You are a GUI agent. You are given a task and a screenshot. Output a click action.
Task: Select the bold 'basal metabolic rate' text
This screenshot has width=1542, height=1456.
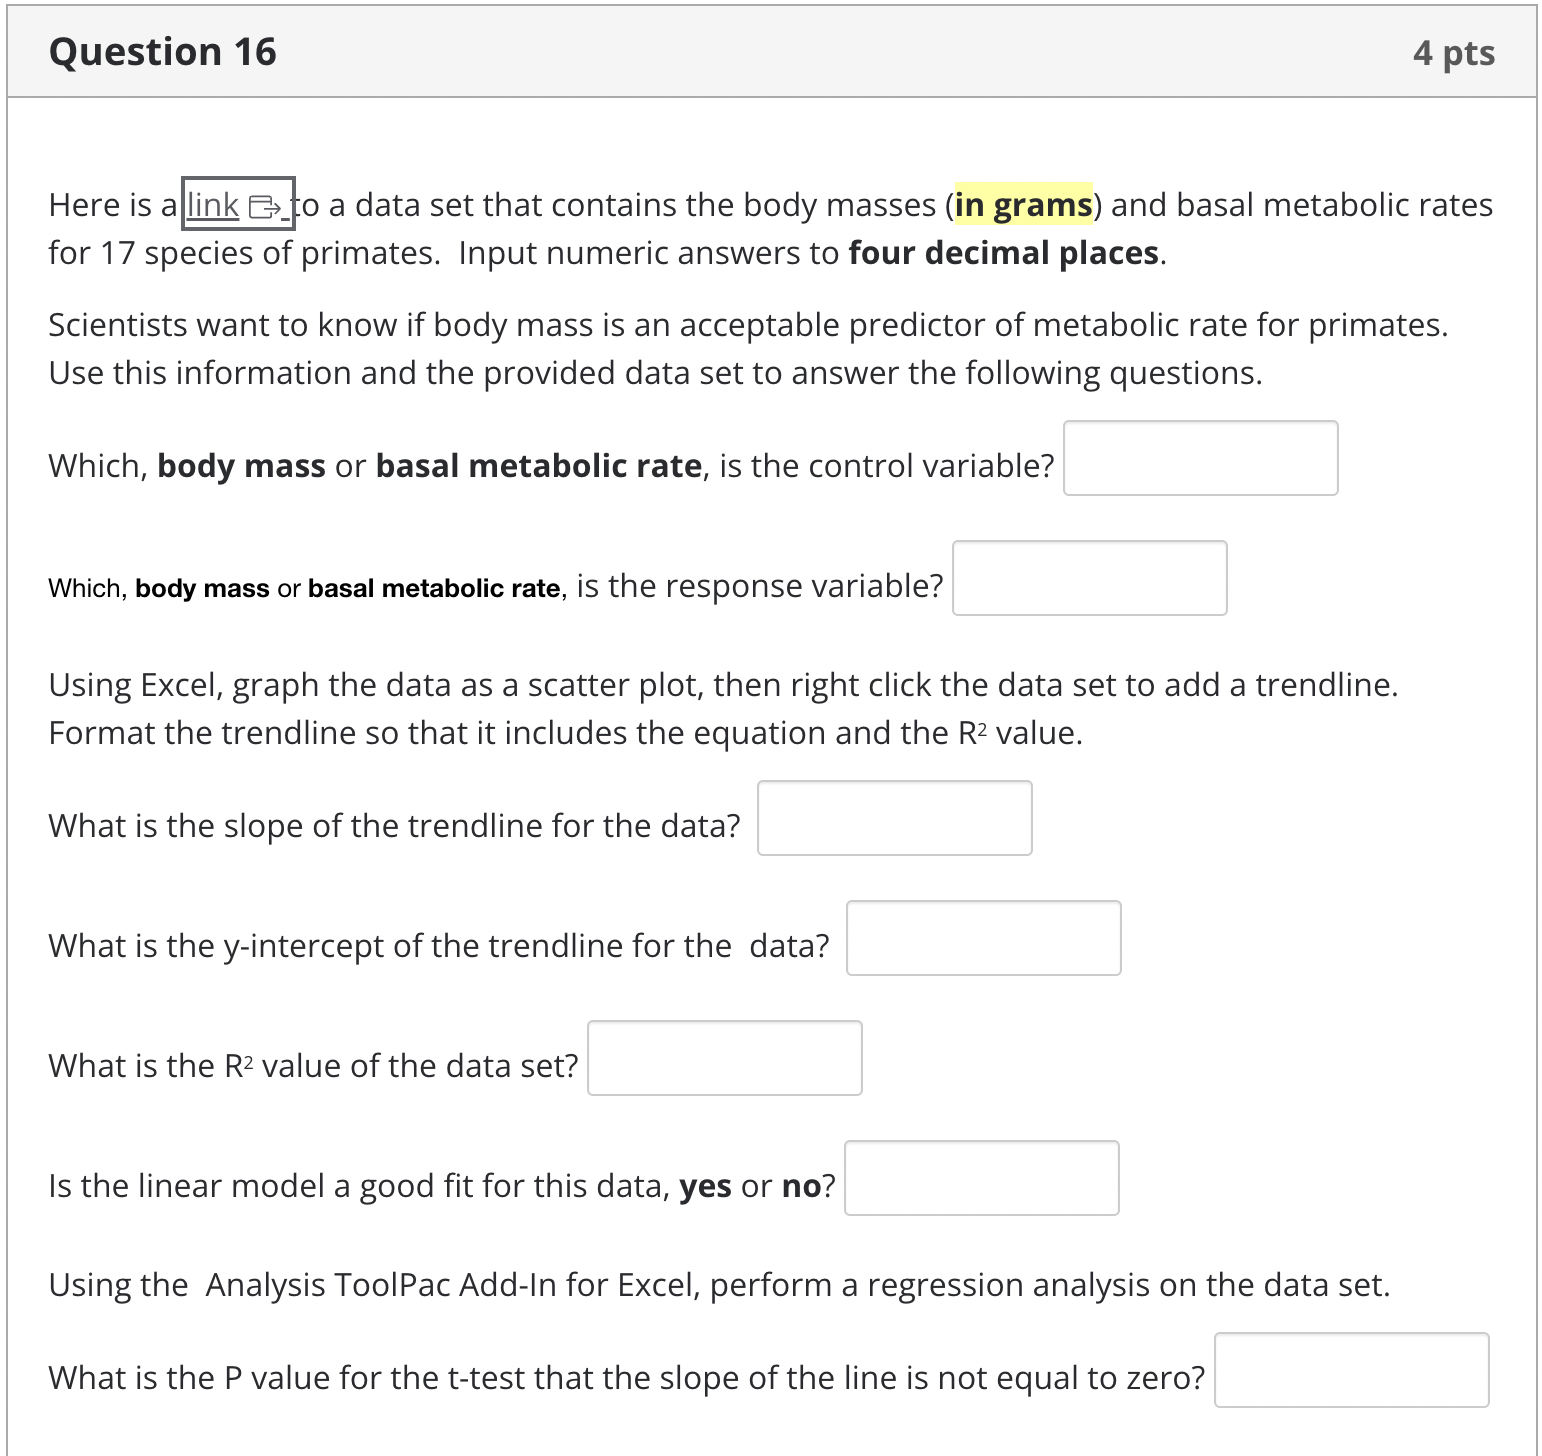tap(538, 465)
